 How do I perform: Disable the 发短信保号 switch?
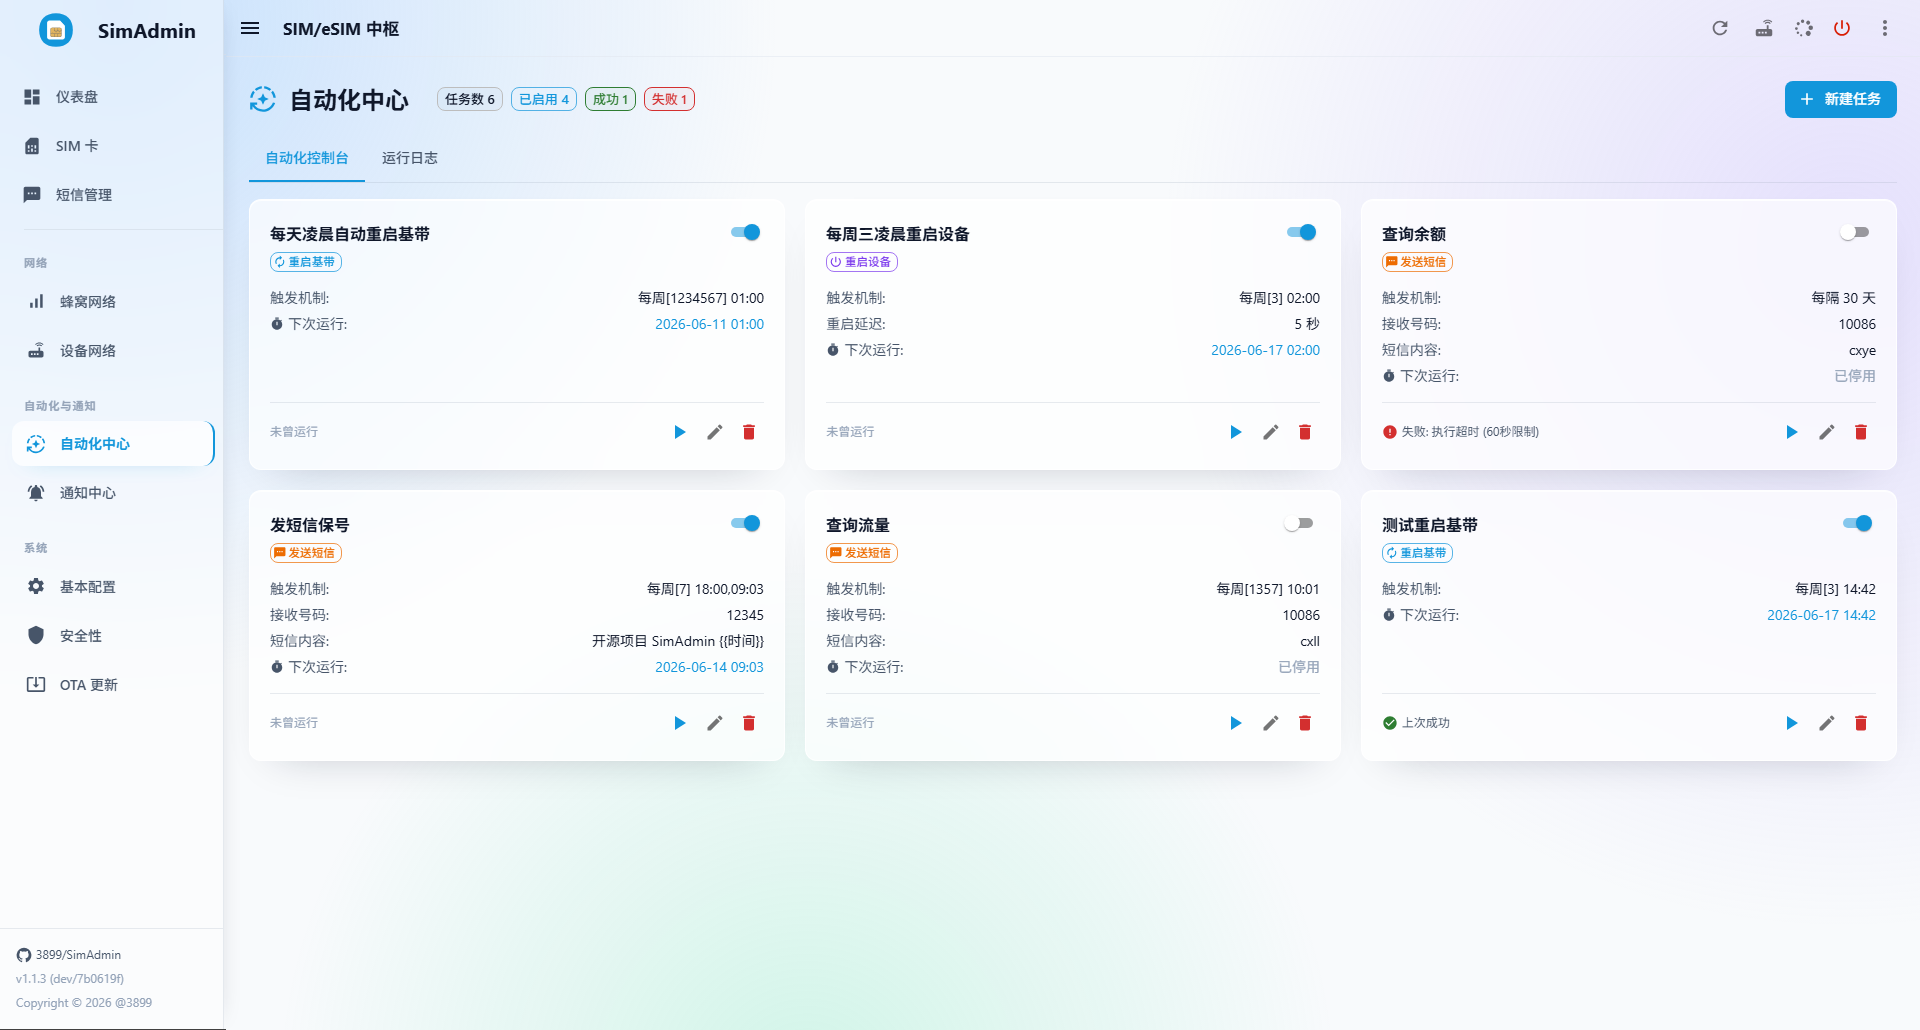coord(746,523)
